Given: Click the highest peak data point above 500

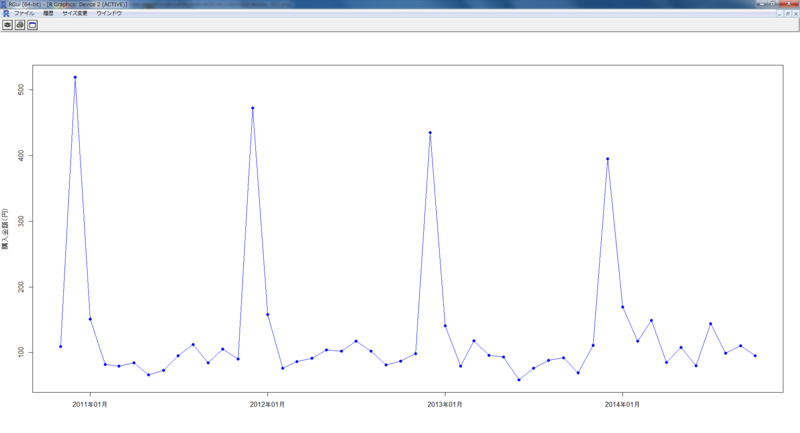Looking at the screenshot, I should click(x=75, y=78).
